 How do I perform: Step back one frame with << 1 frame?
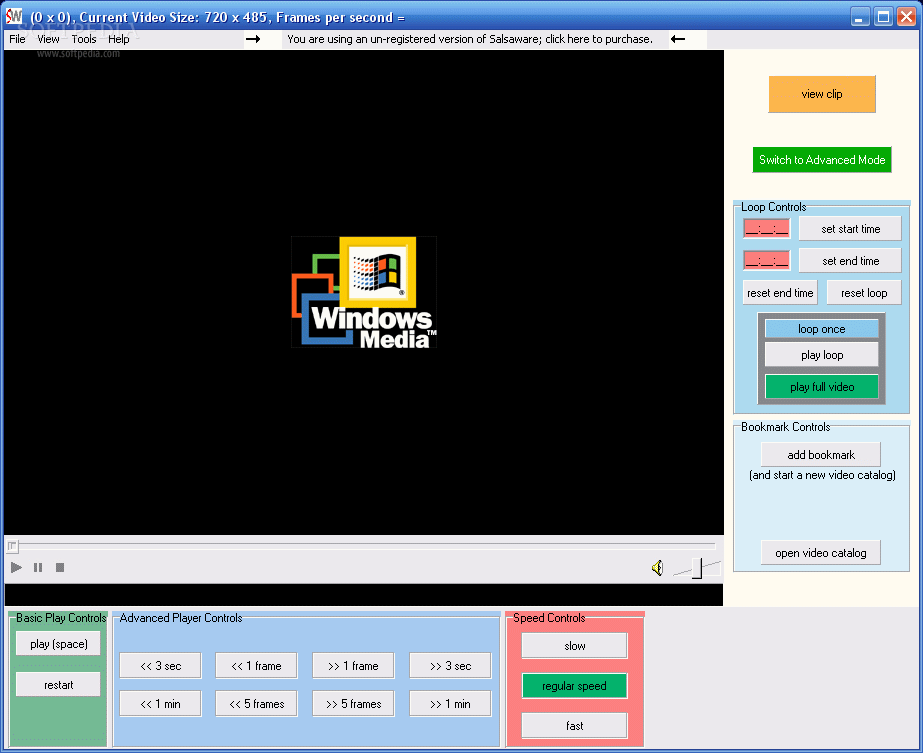(x=256, y=666)
